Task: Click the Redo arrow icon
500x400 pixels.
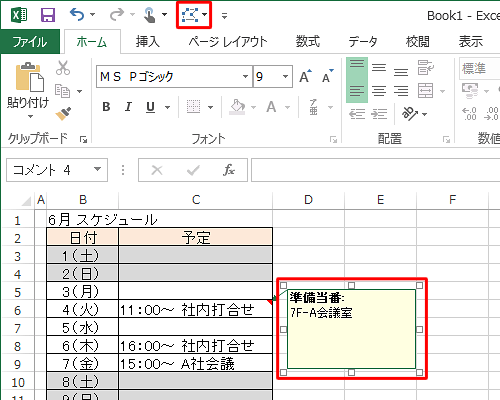Action: pyautogui.click(x=117, y=15)
